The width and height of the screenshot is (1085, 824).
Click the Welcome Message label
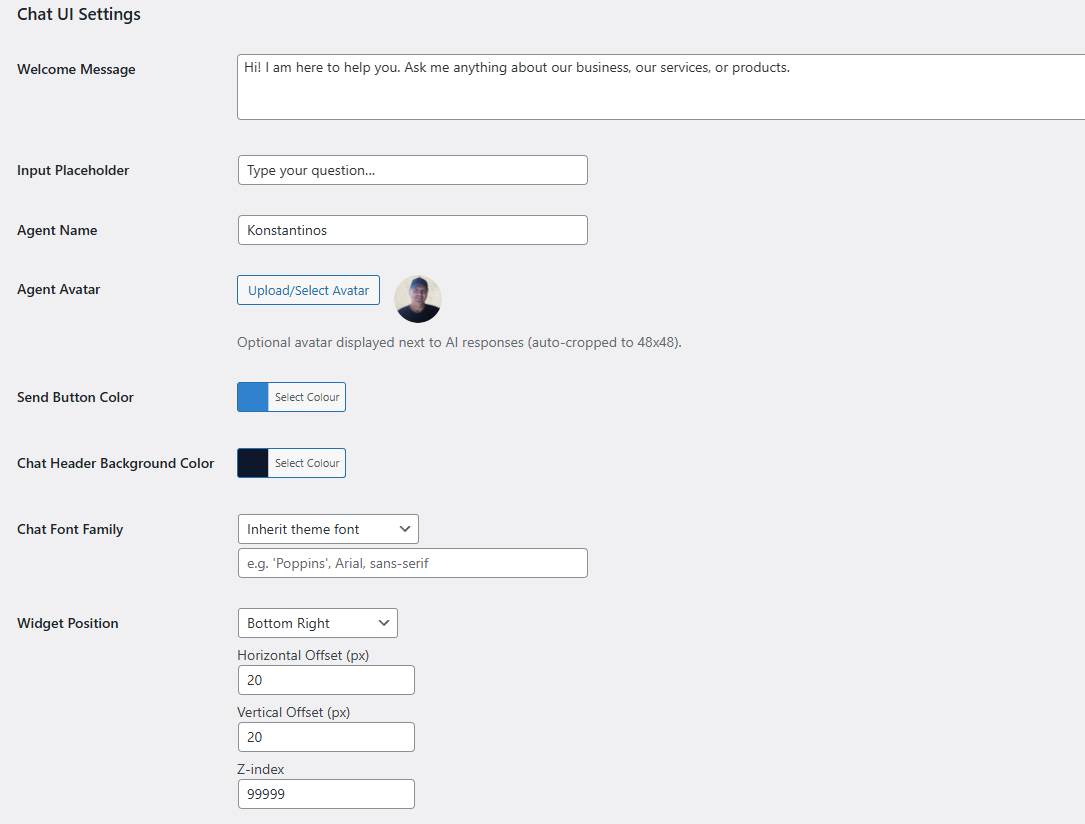tap(76, 70)
